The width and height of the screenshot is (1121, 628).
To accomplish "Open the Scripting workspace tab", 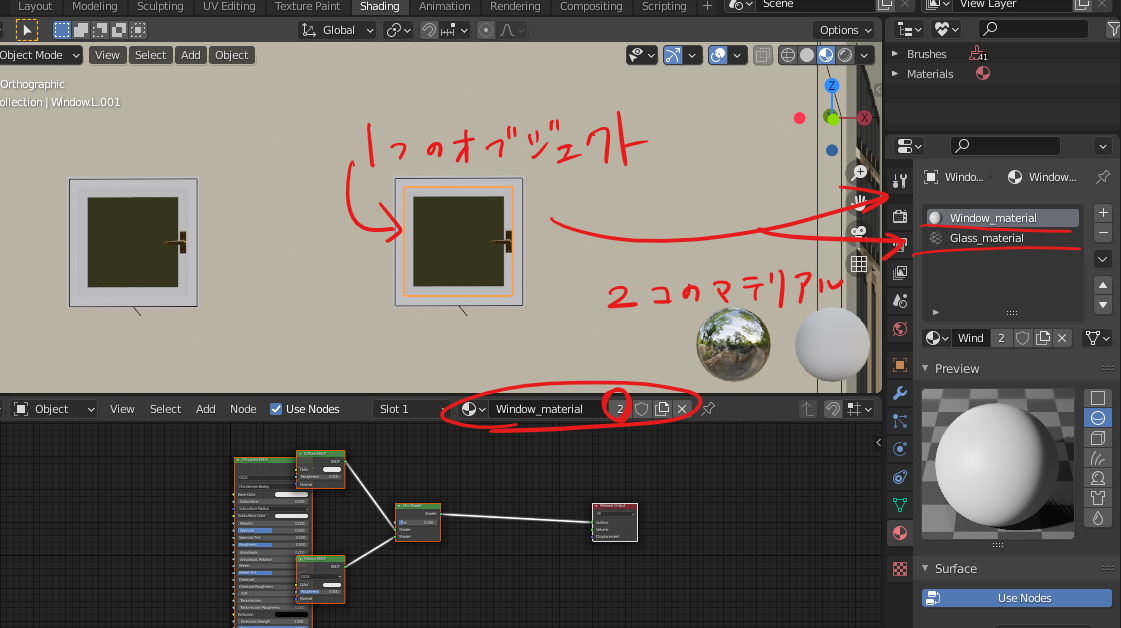I will coord(663,6).
